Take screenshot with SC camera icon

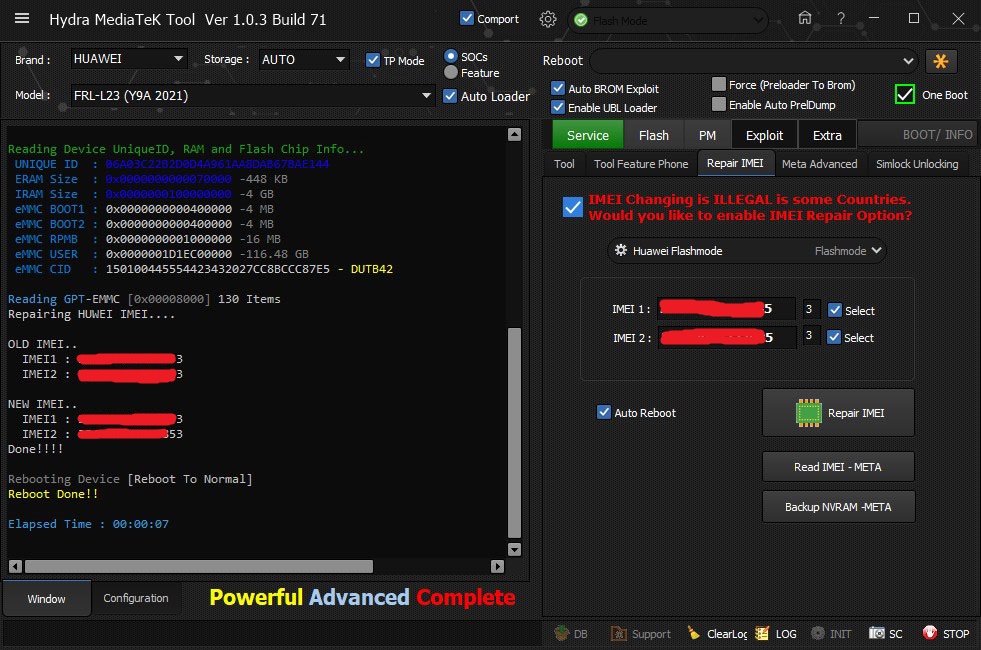click(877, 633)
